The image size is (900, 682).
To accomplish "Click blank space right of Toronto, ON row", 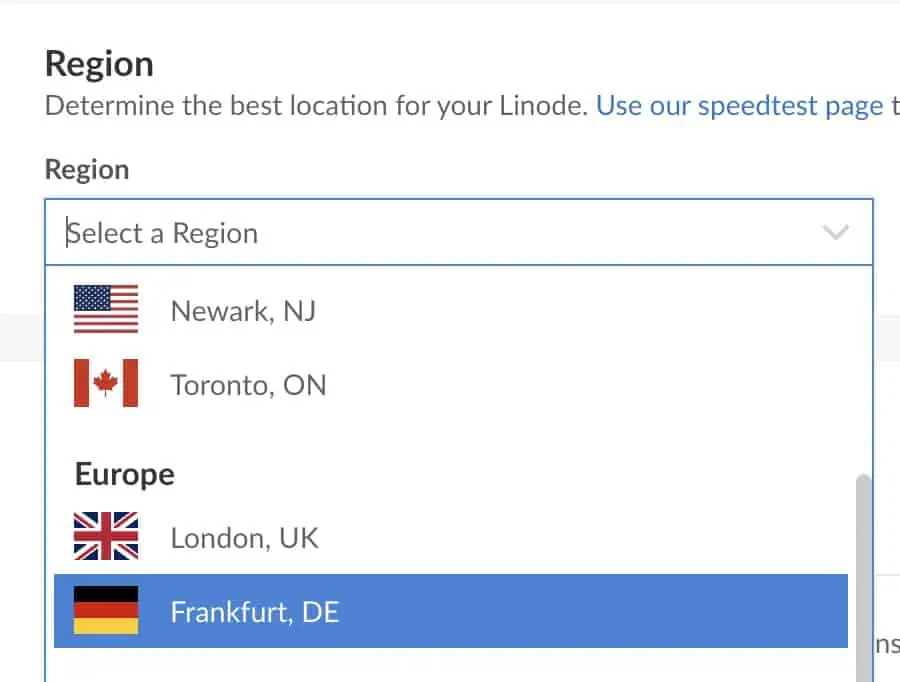I will [x=600, y=385].
